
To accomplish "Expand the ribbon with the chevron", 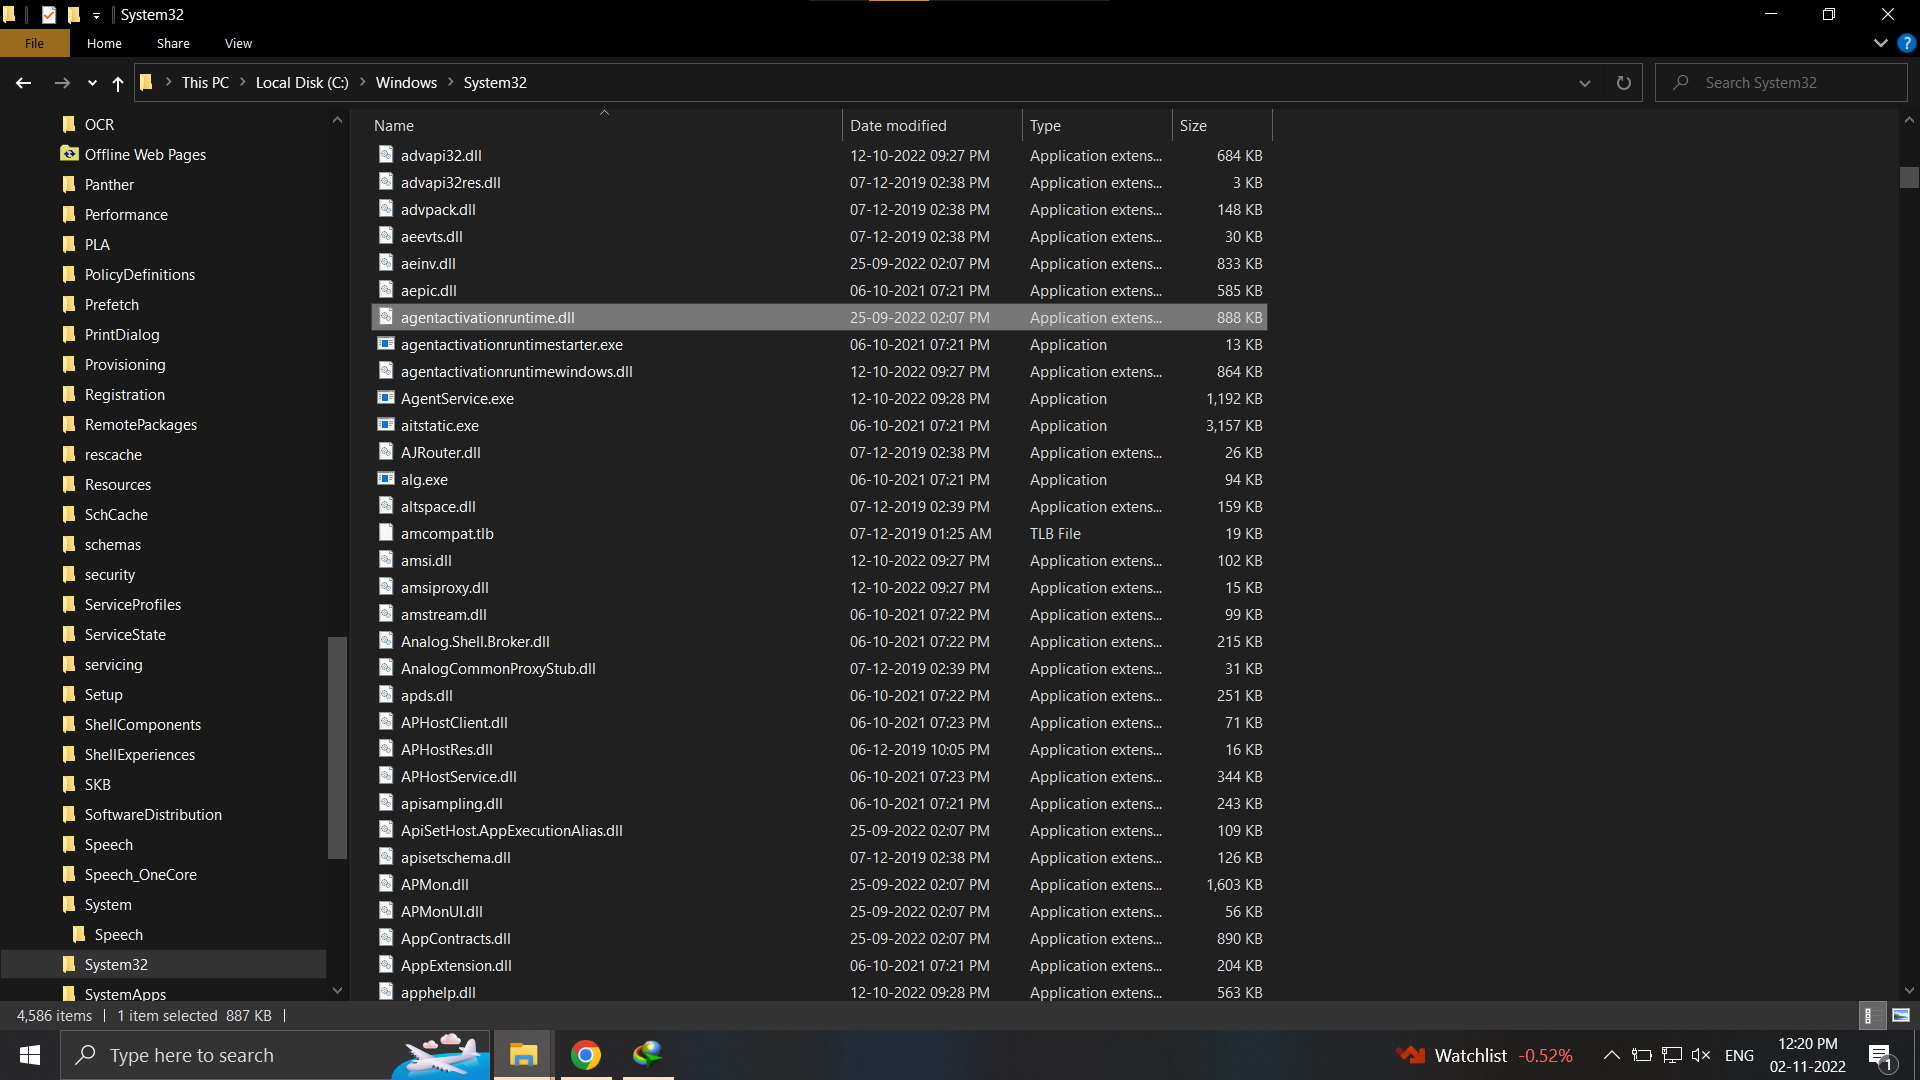I will 1880,43.
